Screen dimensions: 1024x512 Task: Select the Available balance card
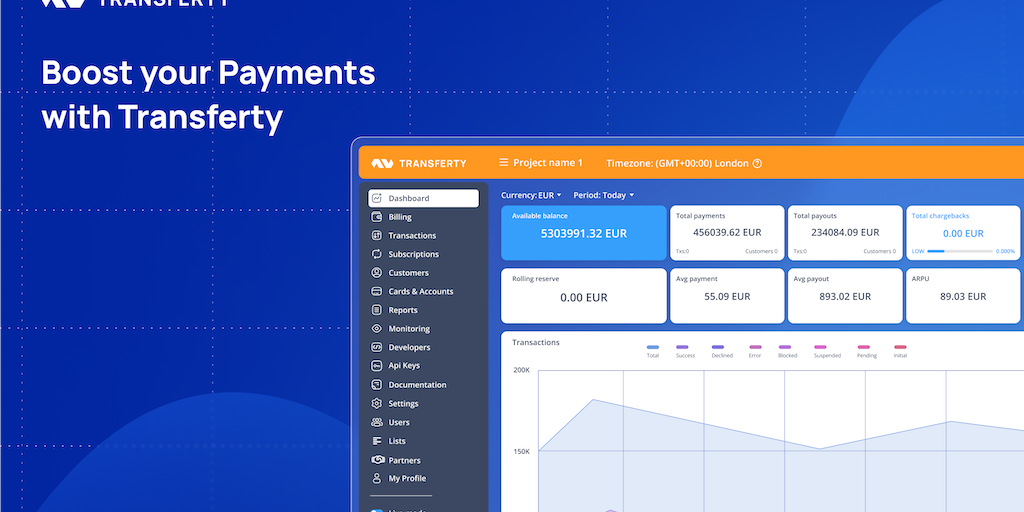[584, 233]
